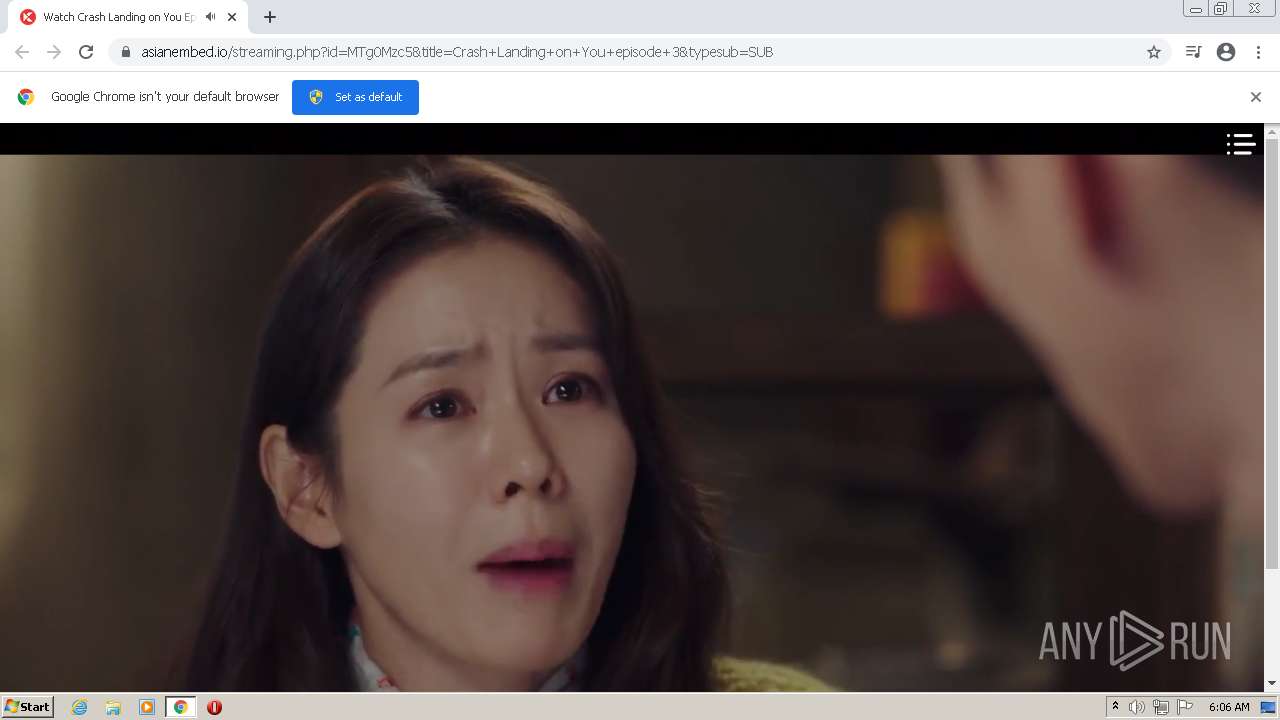Open the video playlist menu icon
Viewport: 1280px width, 720px height.
click(x=1241, y=144)
